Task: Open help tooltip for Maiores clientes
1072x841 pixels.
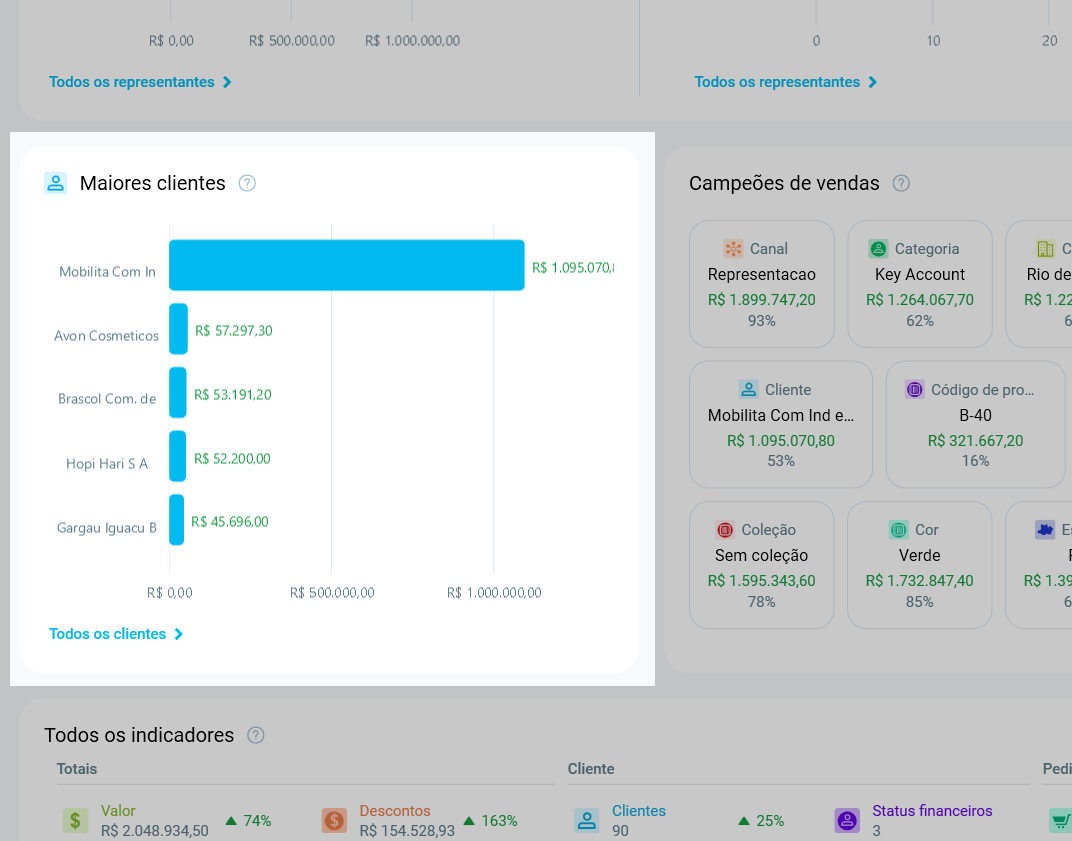Action: 247,183
